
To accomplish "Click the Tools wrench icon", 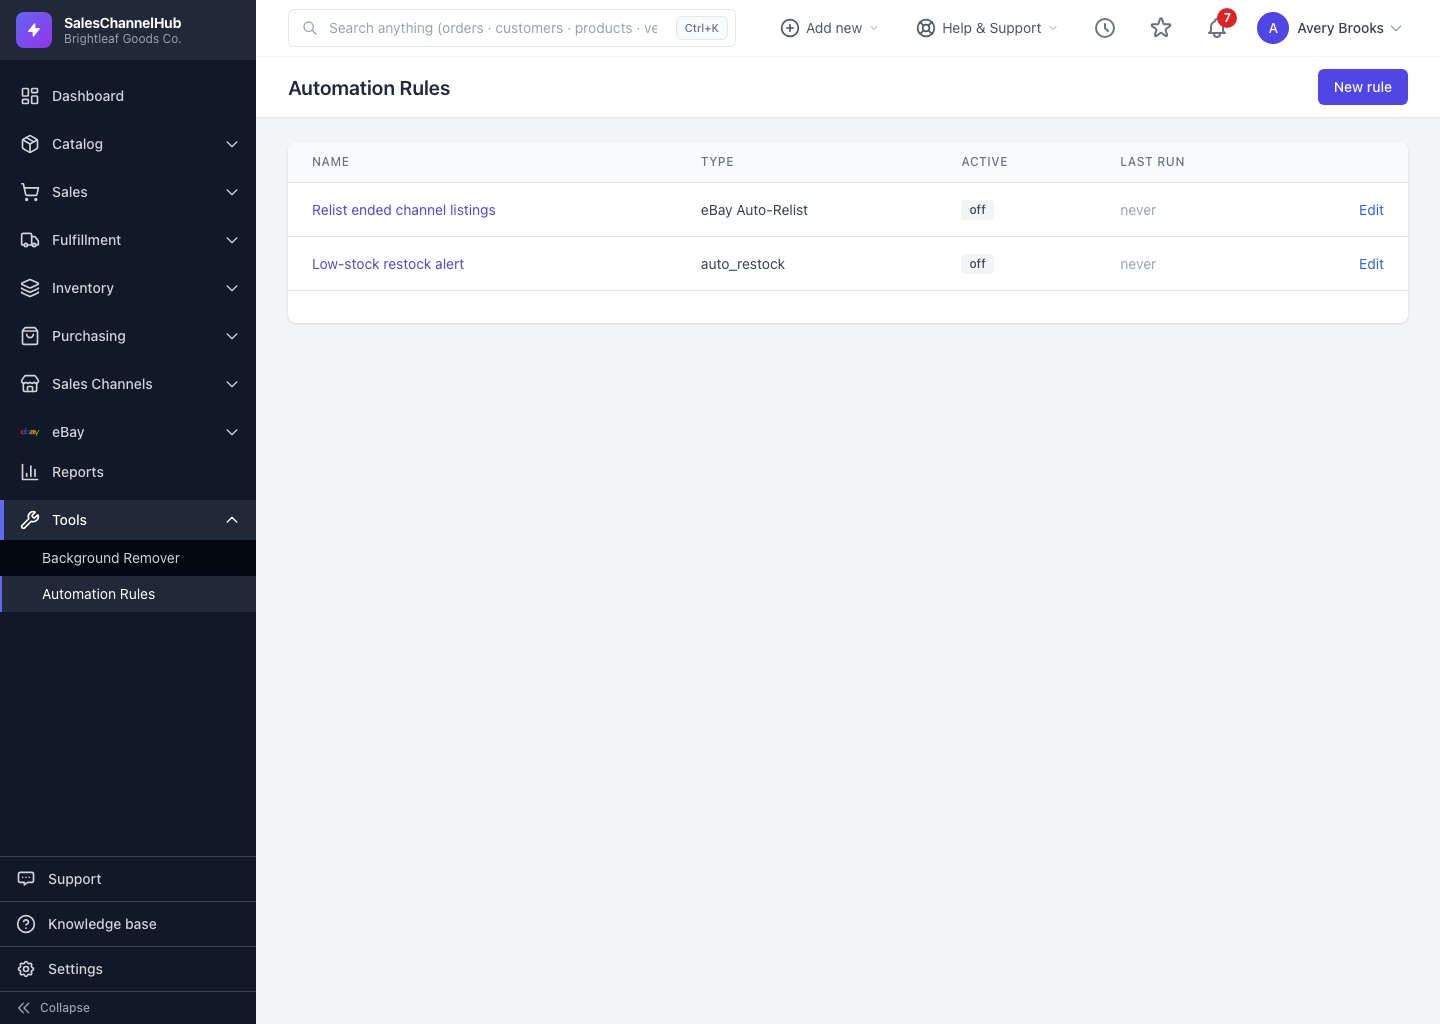I will coord(30,520).
